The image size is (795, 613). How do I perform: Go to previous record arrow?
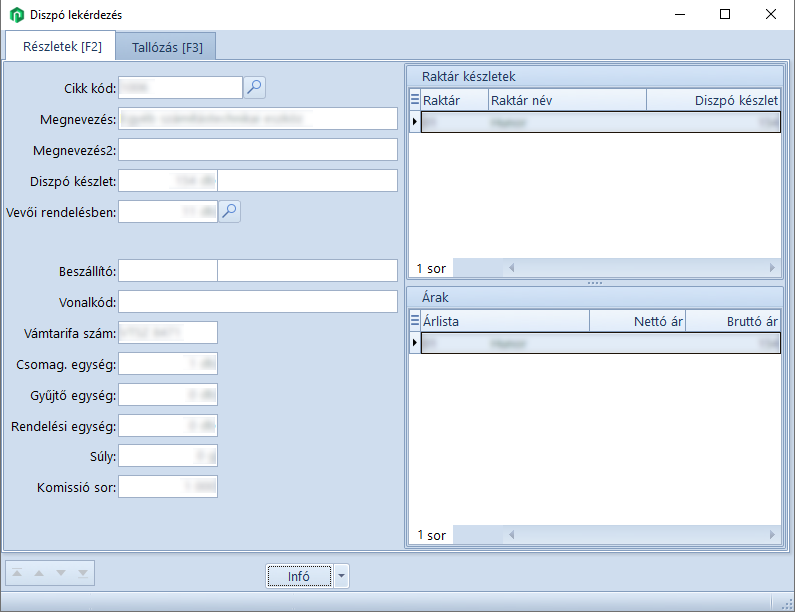pyautogui.click(x=39, y=574)
